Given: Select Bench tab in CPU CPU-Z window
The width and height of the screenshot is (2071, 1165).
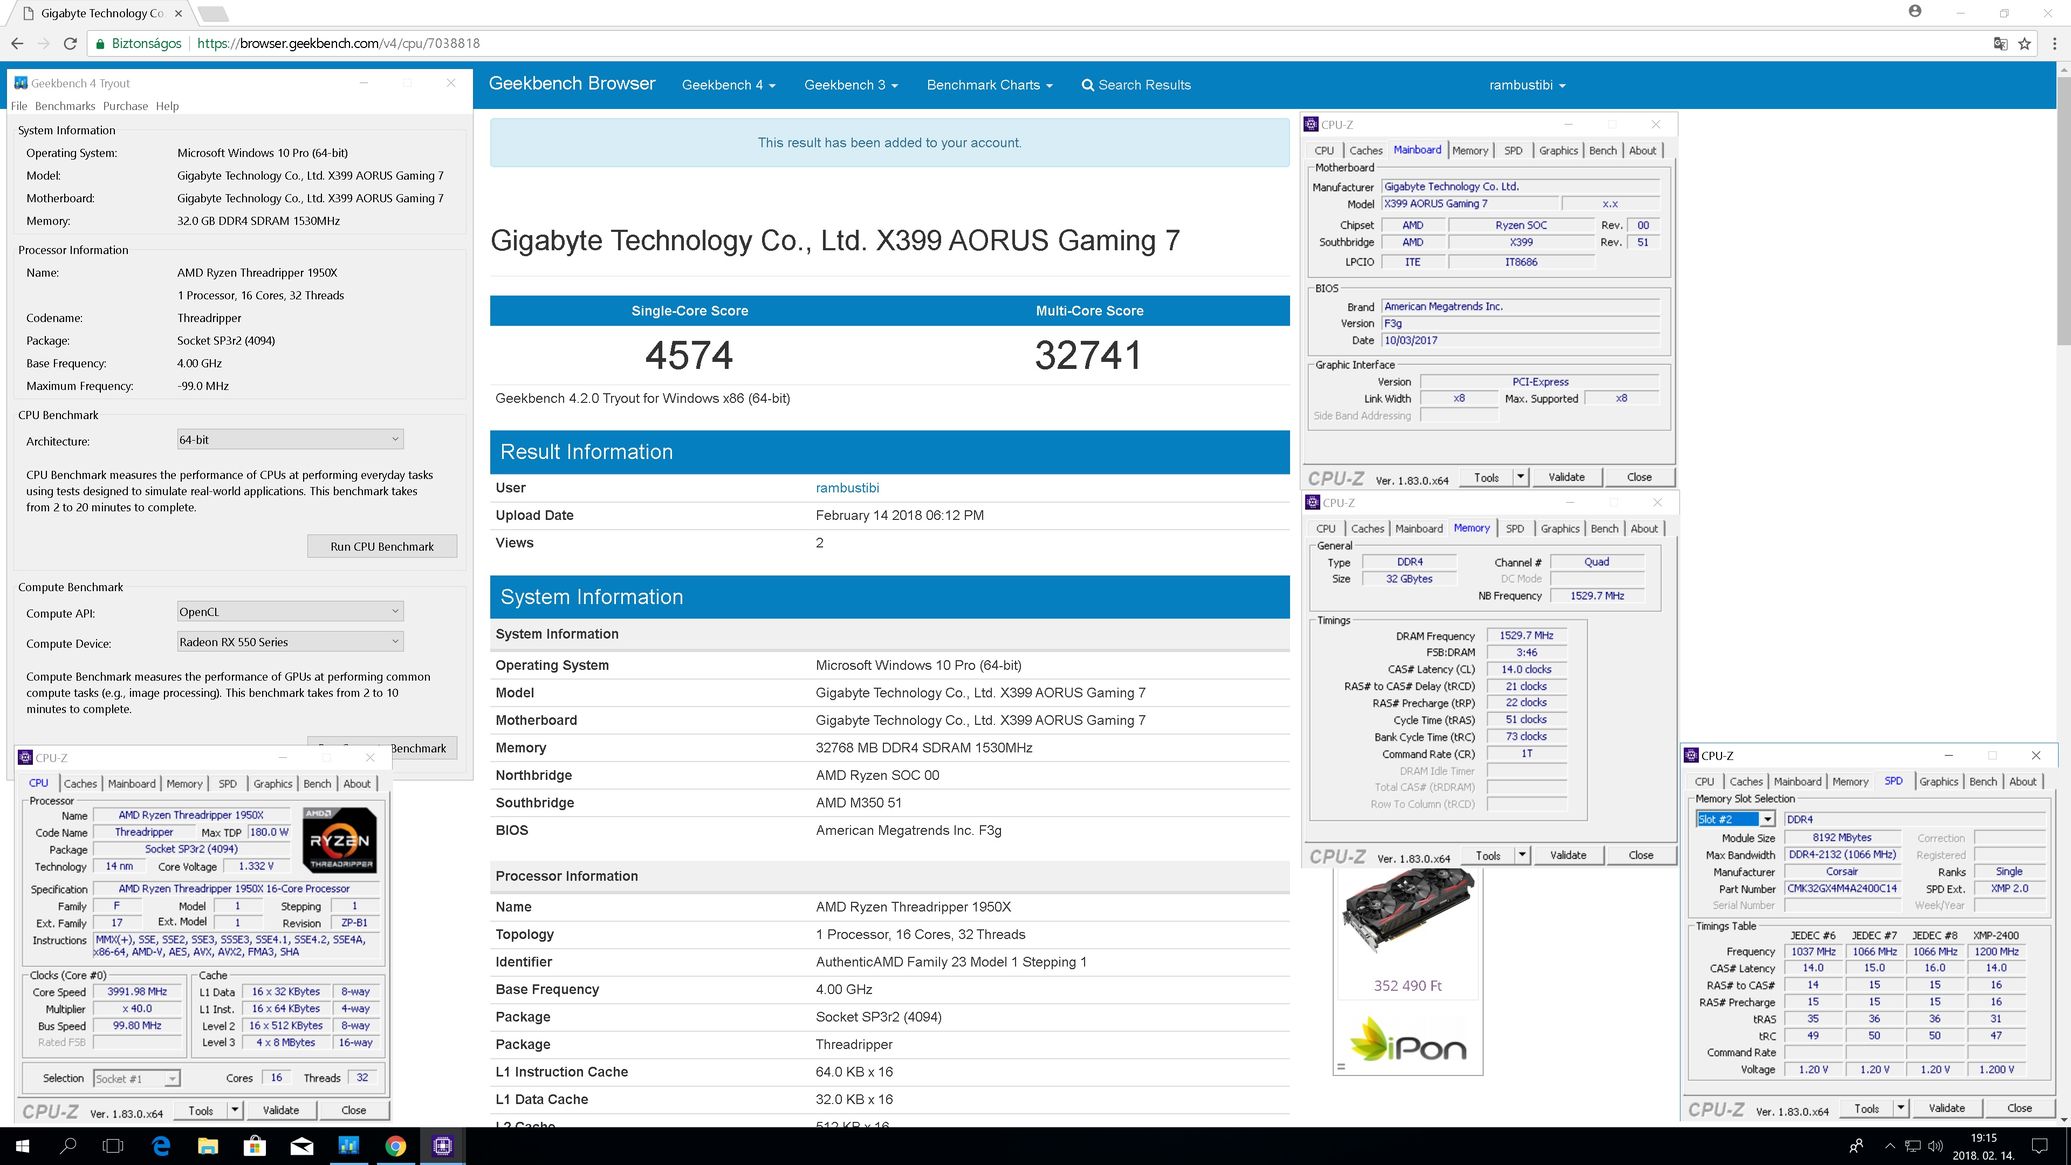Looking at the screenshot, I should [317, 784].
